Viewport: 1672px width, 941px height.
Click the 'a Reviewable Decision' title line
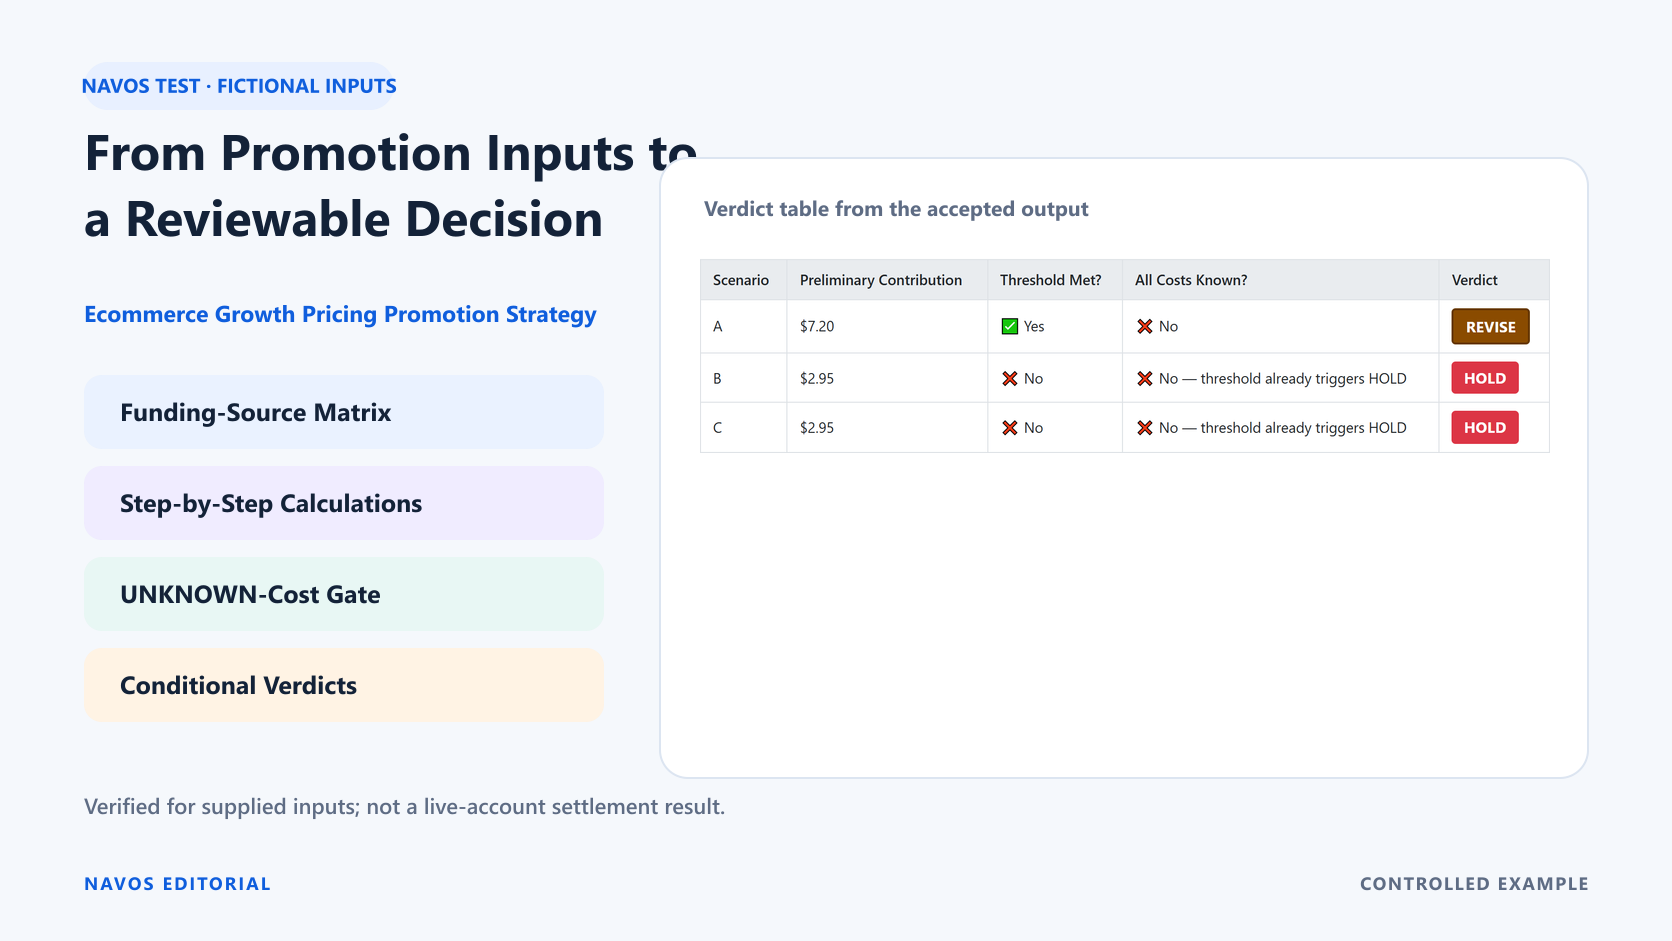(344, 219)
